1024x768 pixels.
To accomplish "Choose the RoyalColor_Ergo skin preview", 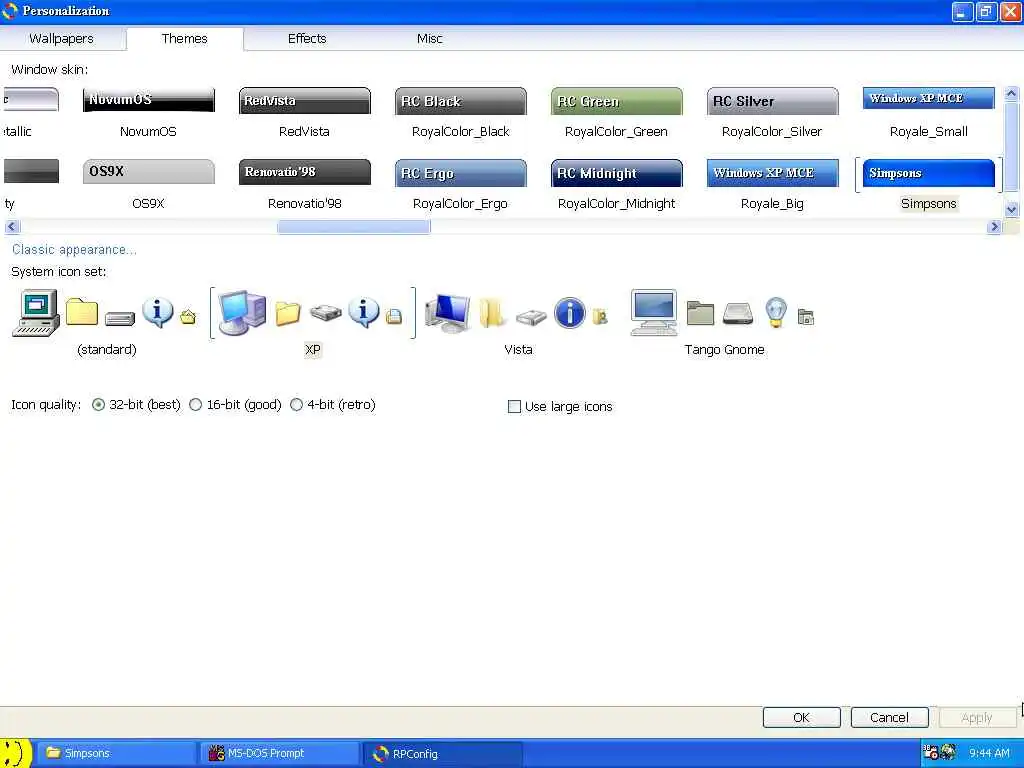I will (x=460, y=173).
